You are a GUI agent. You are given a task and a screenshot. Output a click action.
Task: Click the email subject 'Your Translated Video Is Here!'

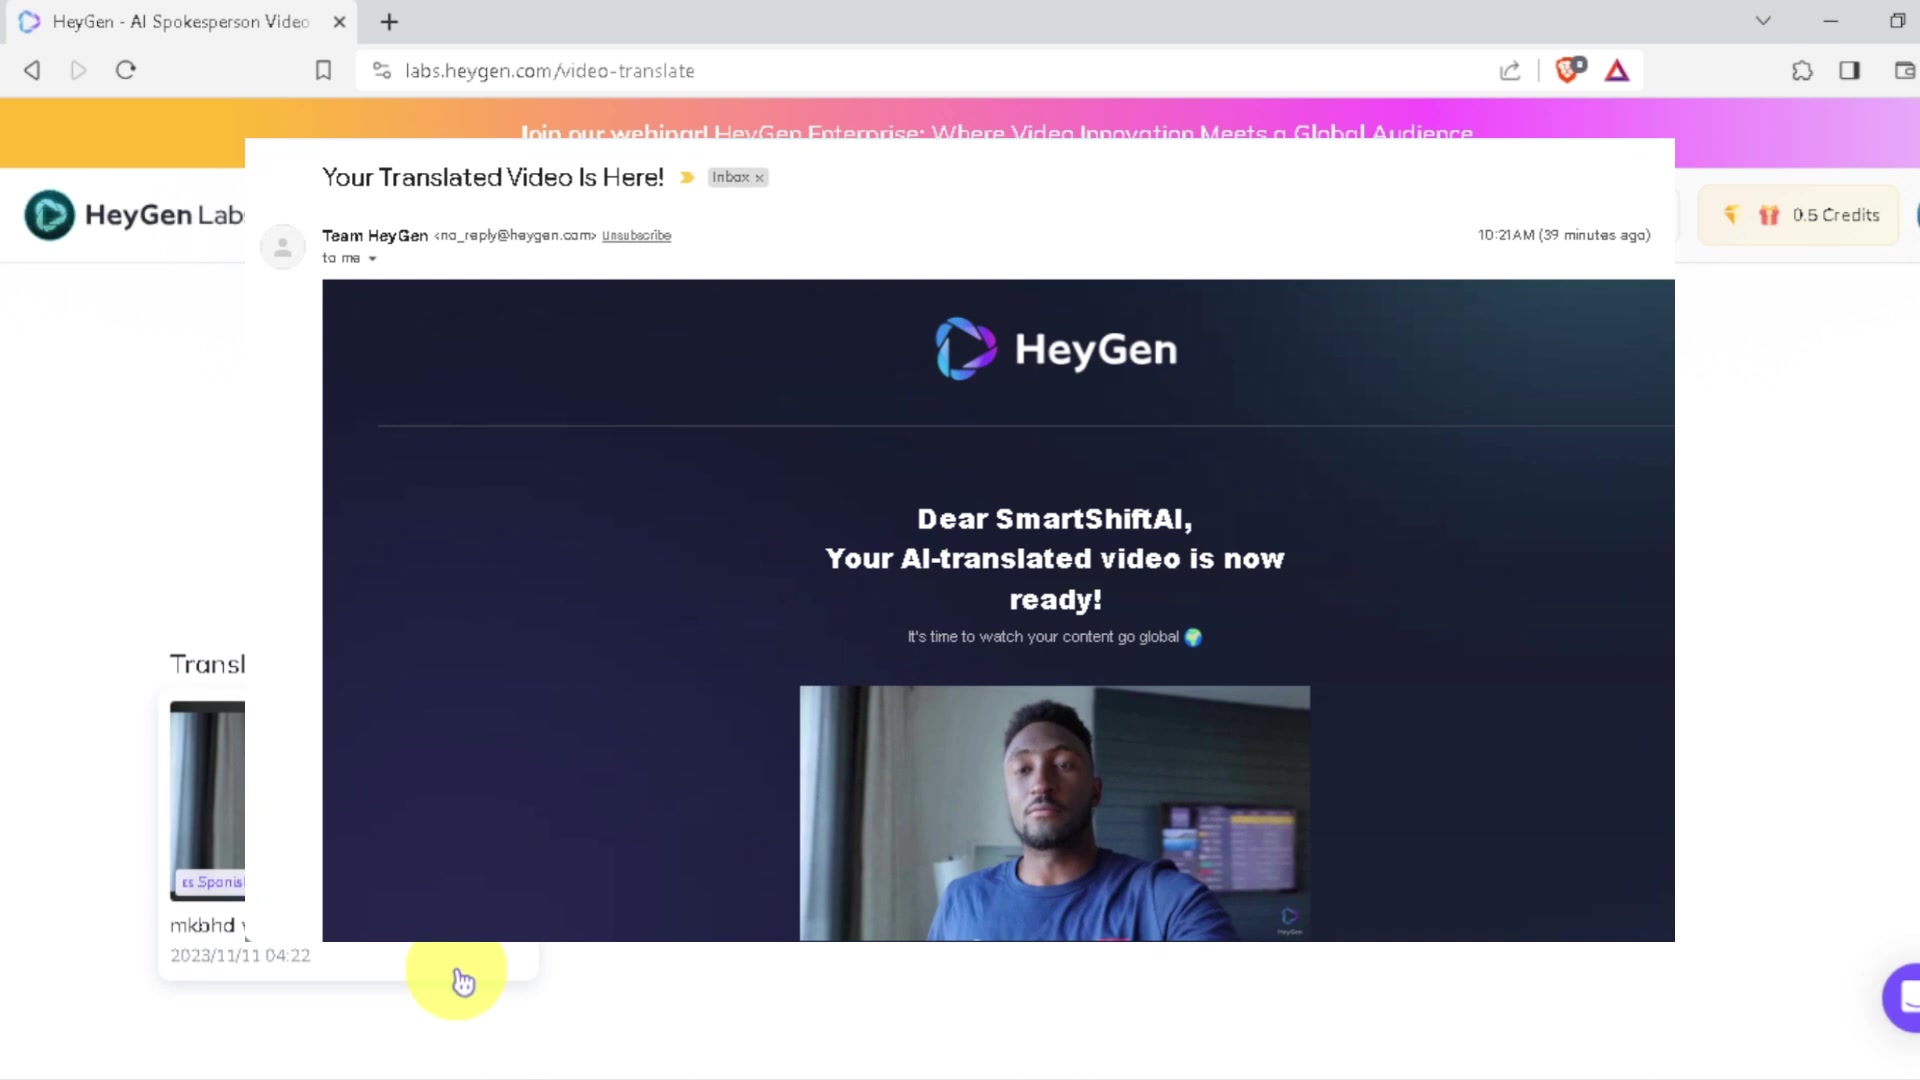493,177
